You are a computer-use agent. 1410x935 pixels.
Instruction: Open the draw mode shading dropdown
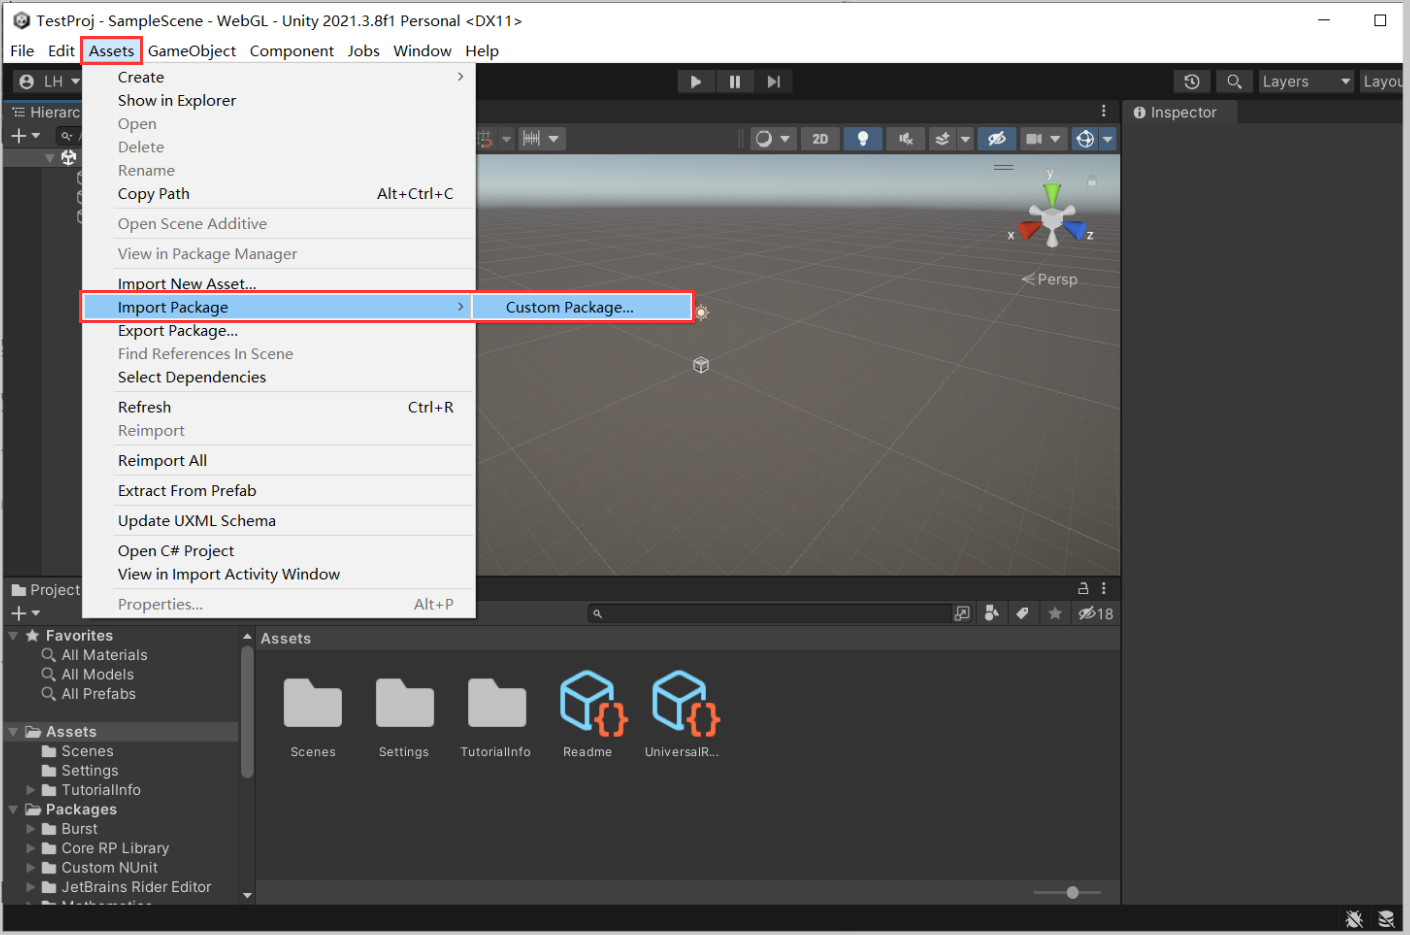[x=773, y=139]
